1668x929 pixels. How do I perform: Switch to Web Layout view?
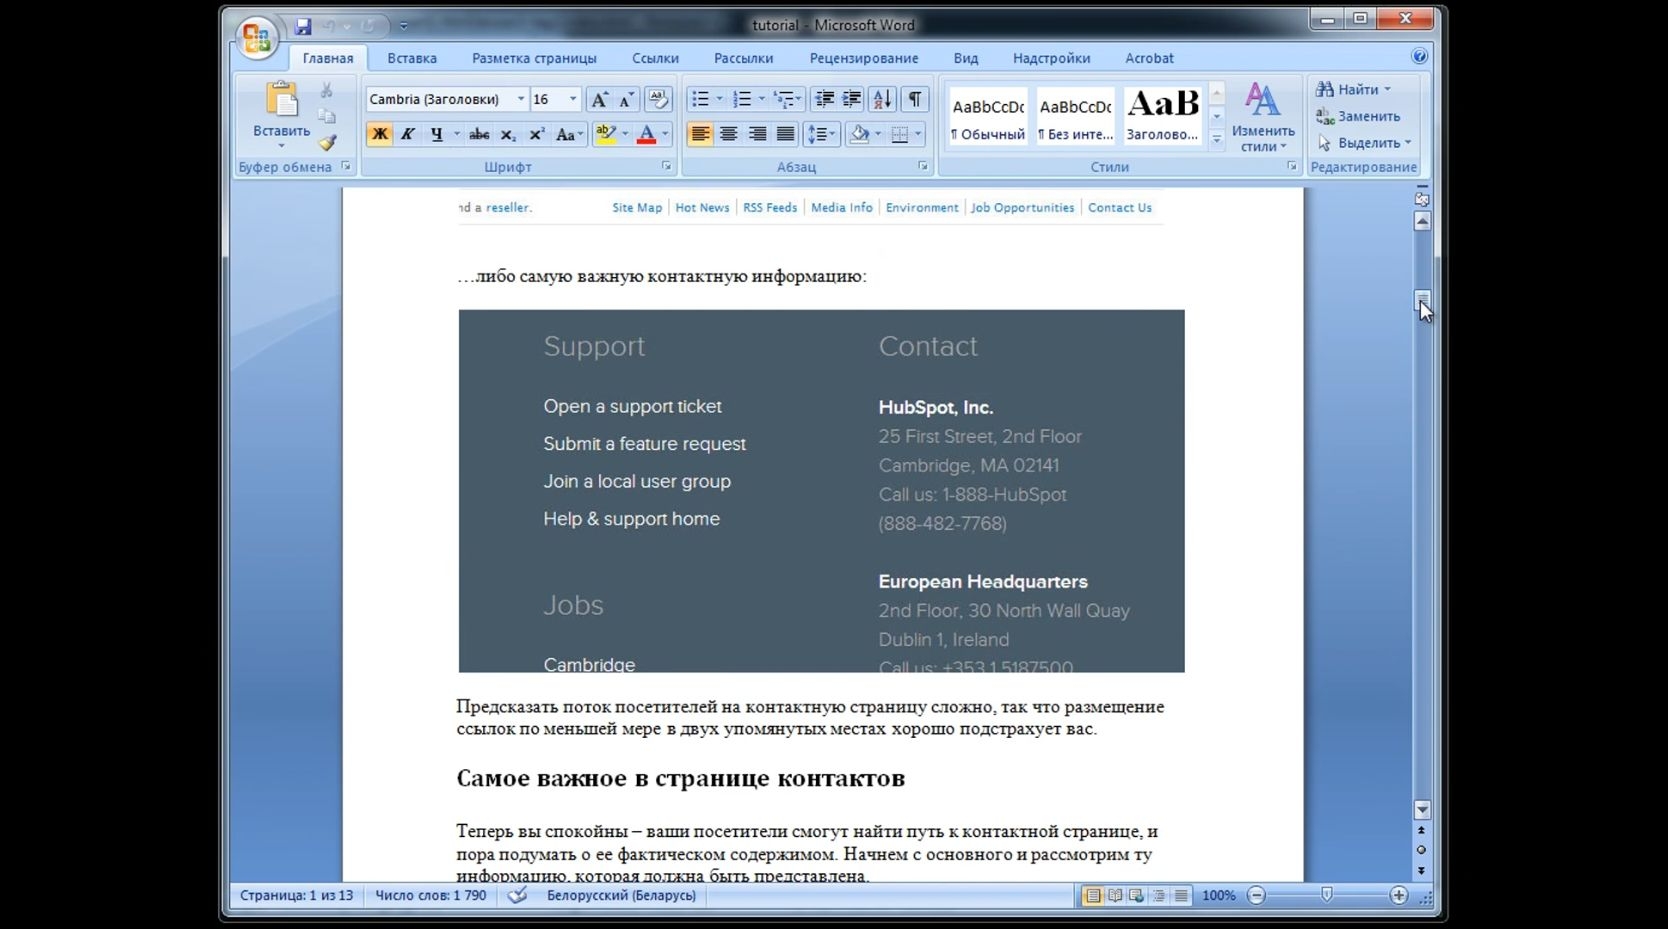(x=1136, y=896)
